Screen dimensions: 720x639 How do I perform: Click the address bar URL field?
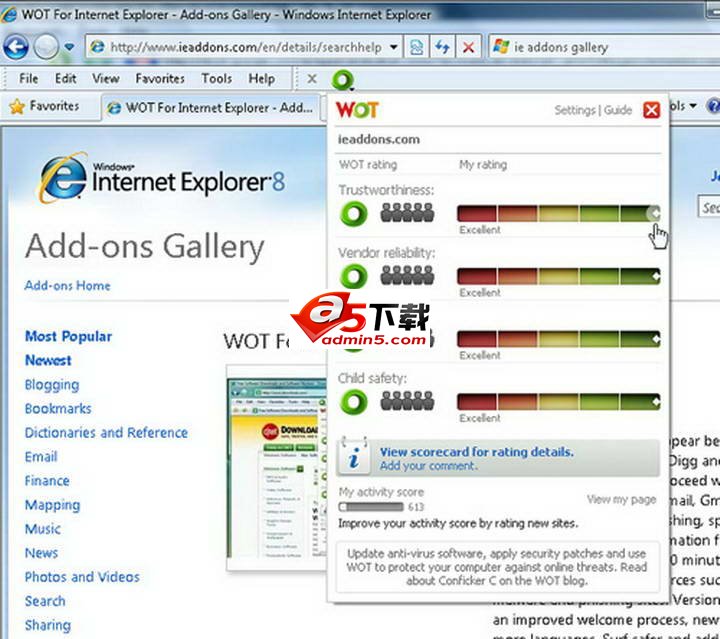[237, 47]
